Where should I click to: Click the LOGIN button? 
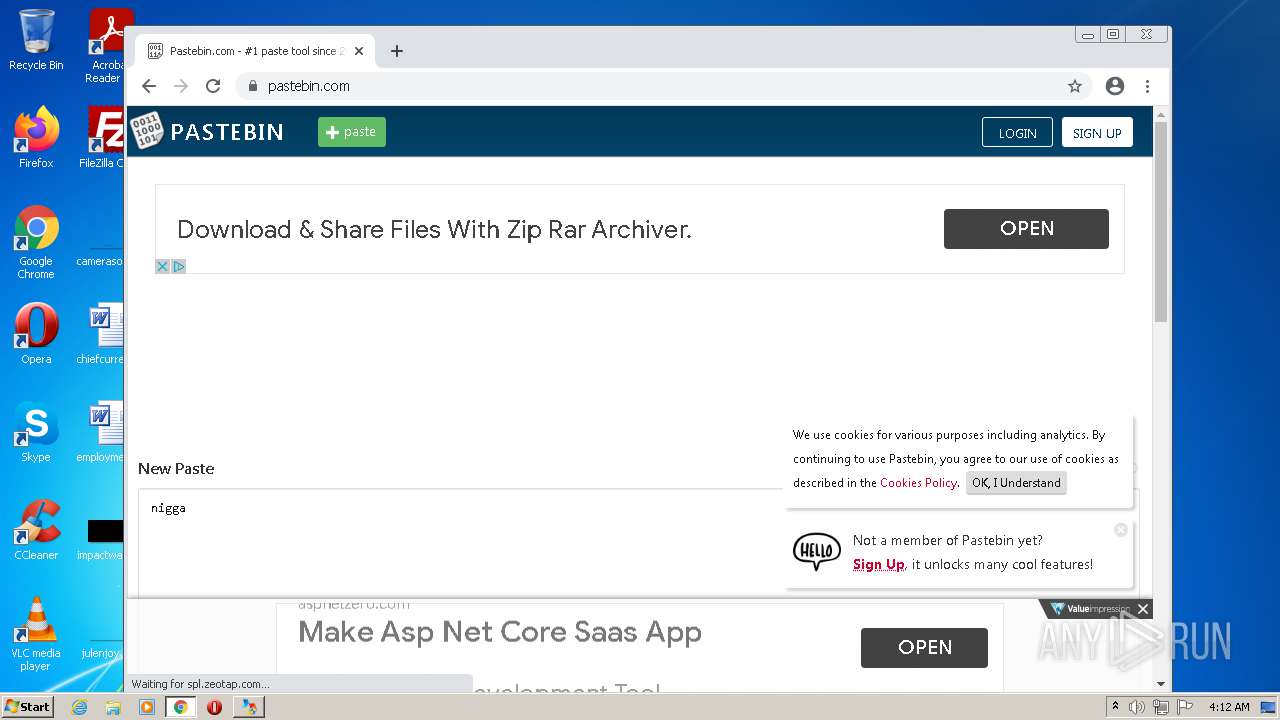[1017, 133]
